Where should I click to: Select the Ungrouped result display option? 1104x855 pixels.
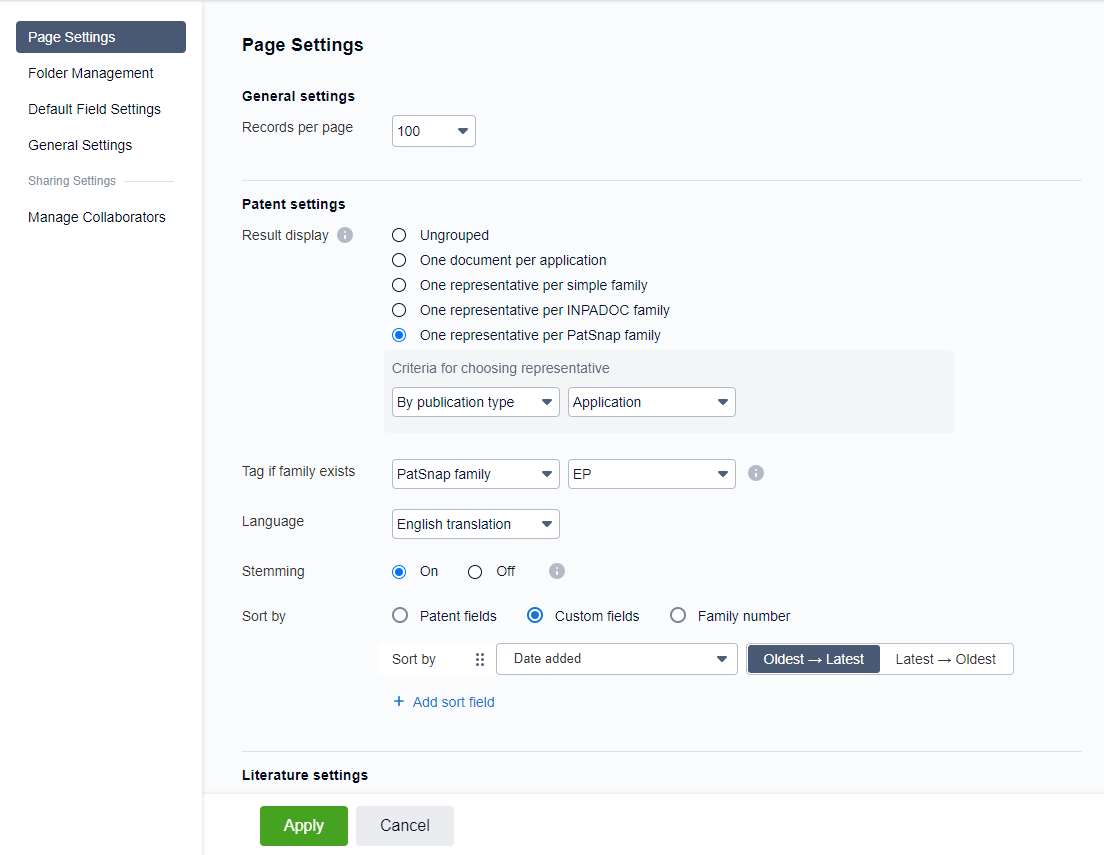click(399, 235)
